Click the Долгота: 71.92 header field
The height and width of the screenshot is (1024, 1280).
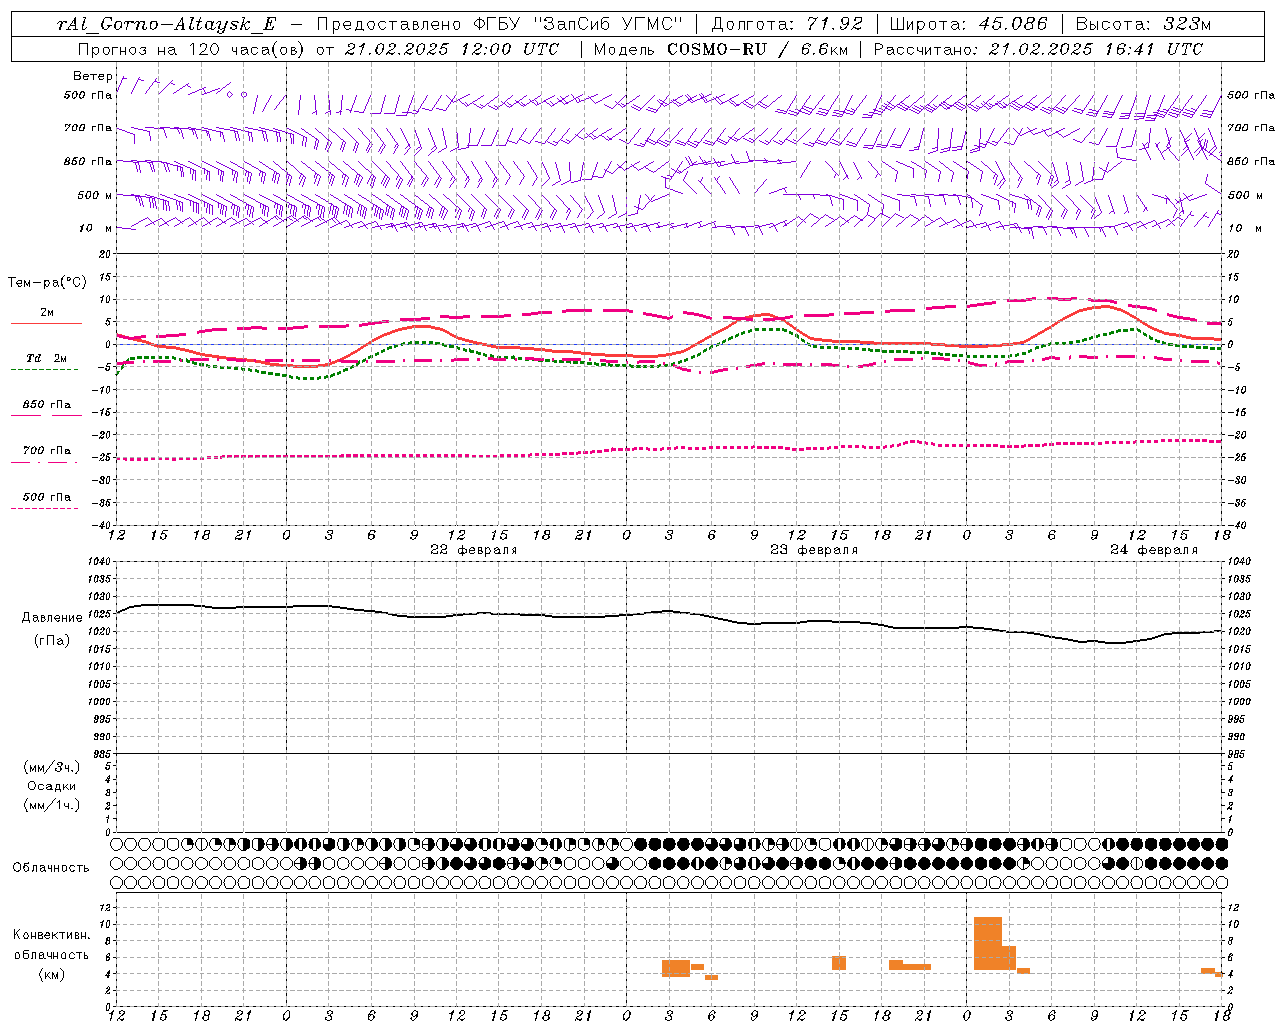(787, 24)
